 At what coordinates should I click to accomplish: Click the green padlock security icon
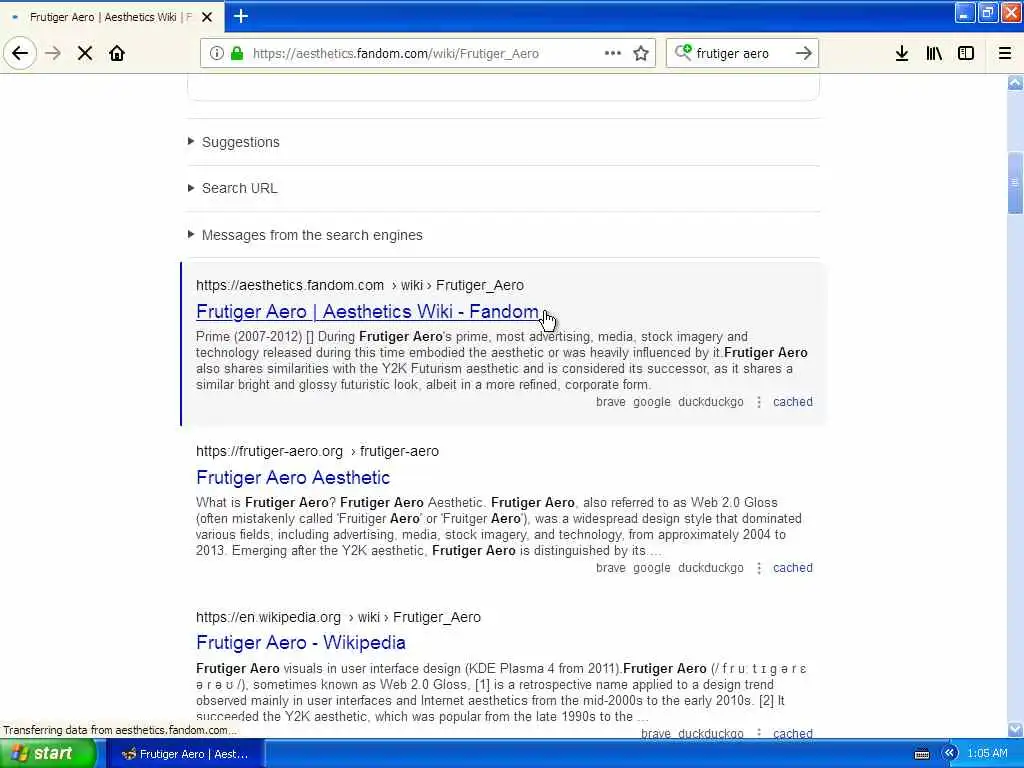pos(237,53)
